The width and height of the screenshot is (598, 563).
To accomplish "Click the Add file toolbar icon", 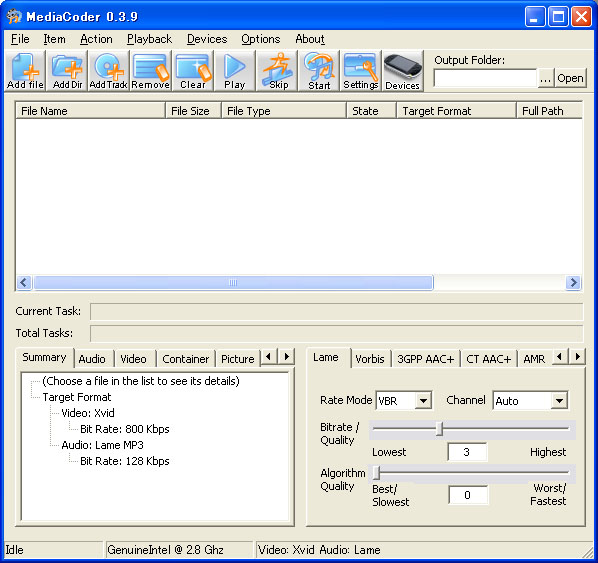I will pyautogui.click(x=25, y=71).
